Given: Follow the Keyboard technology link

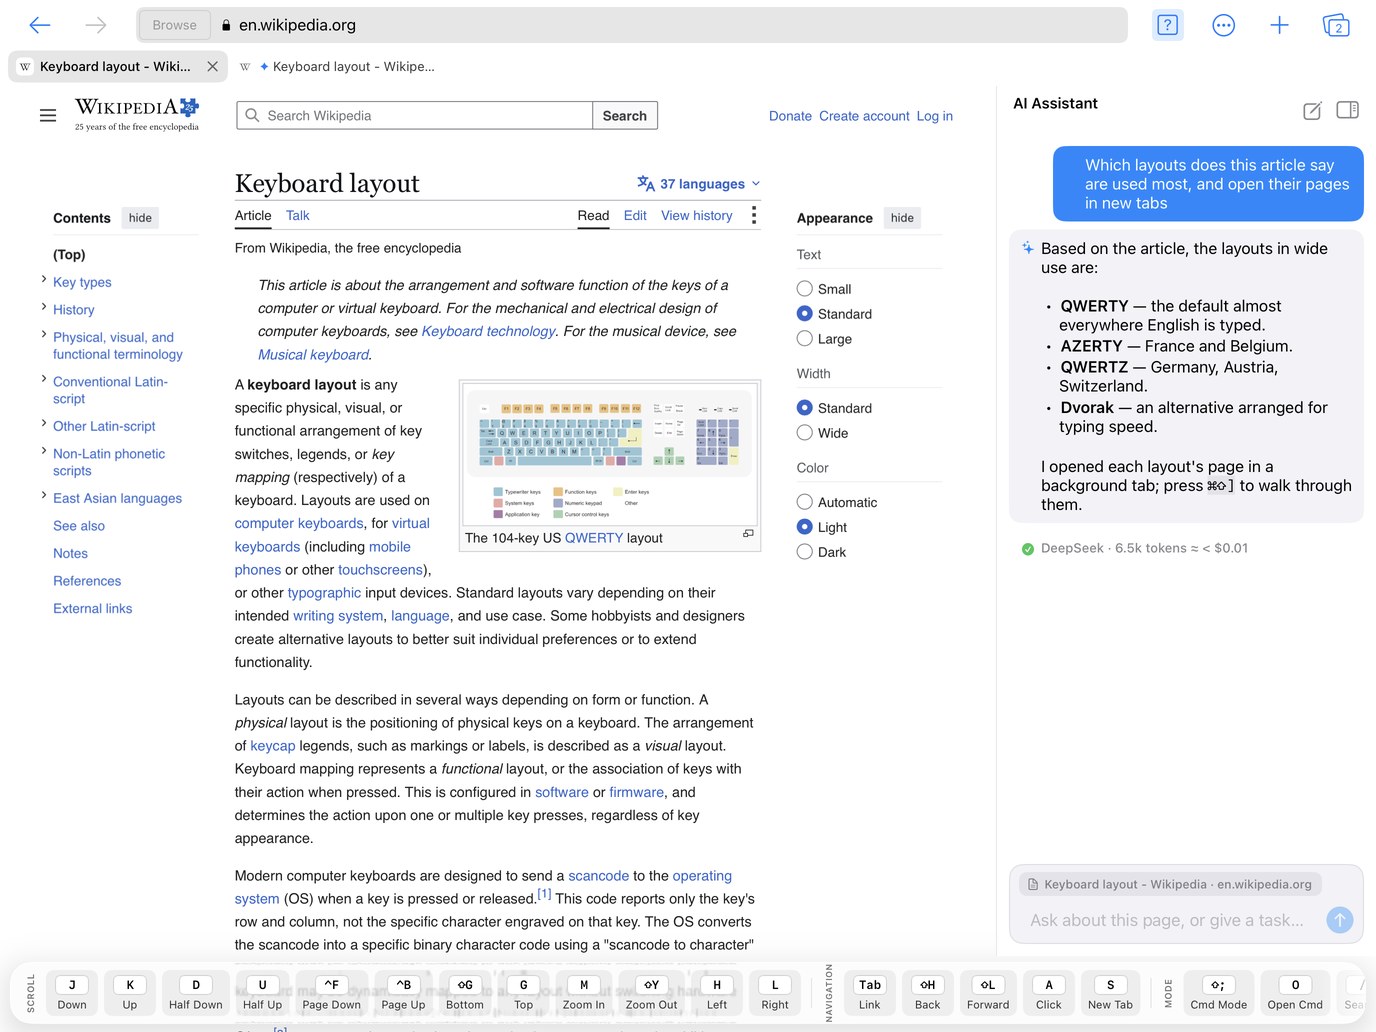Looking at the screenshot, I should (x=488, y=331).
